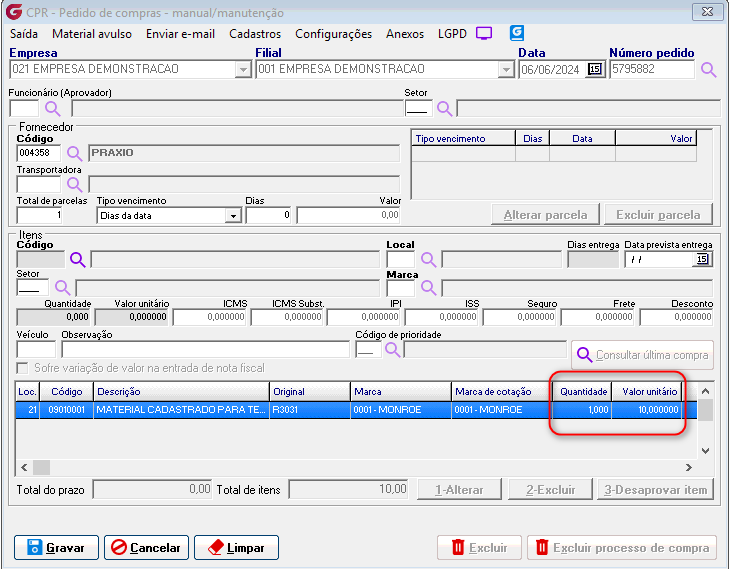Click the Número pedido input field
This screenshot has height=569, width=730.
pyautogui.click(x=652, y=69)
